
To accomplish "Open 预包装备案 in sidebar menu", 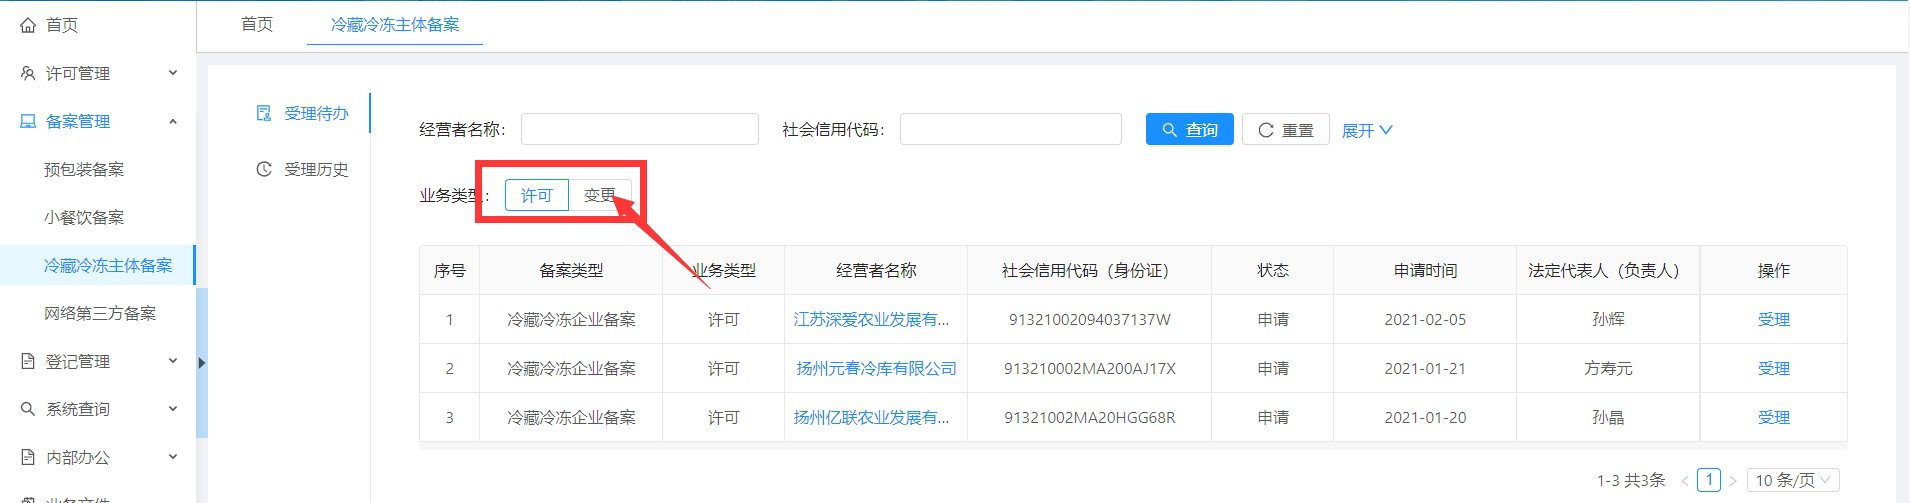I will coord(84,169).
